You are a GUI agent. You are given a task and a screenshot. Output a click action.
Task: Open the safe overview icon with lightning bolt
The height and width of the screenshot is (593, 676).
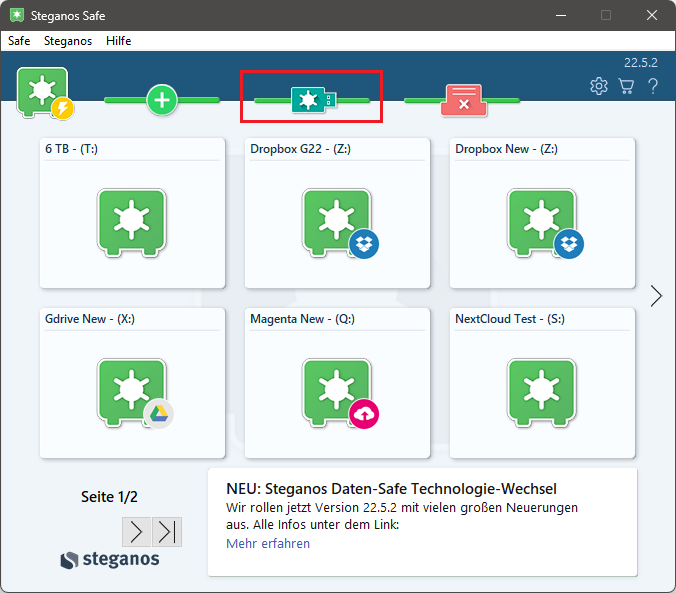[x=43, y=94]
